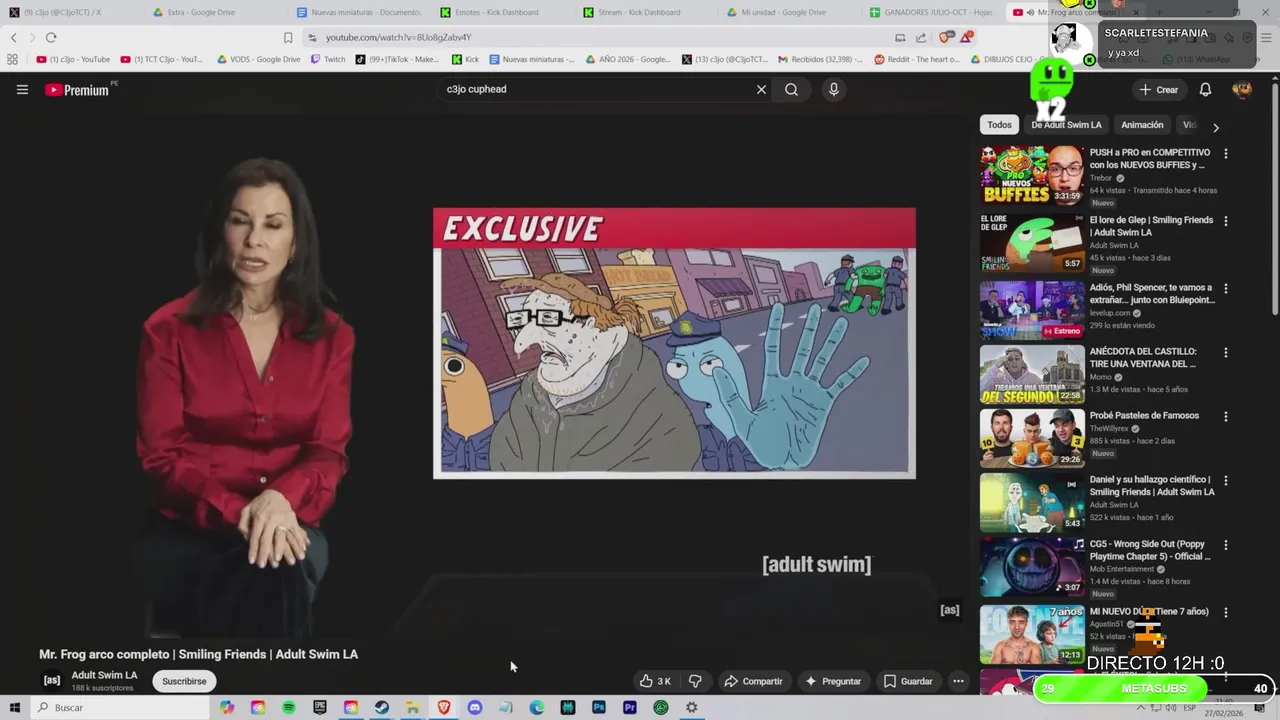
Task: Open El lore de Glep video thumbnail
Action: tap(1032, 242)
